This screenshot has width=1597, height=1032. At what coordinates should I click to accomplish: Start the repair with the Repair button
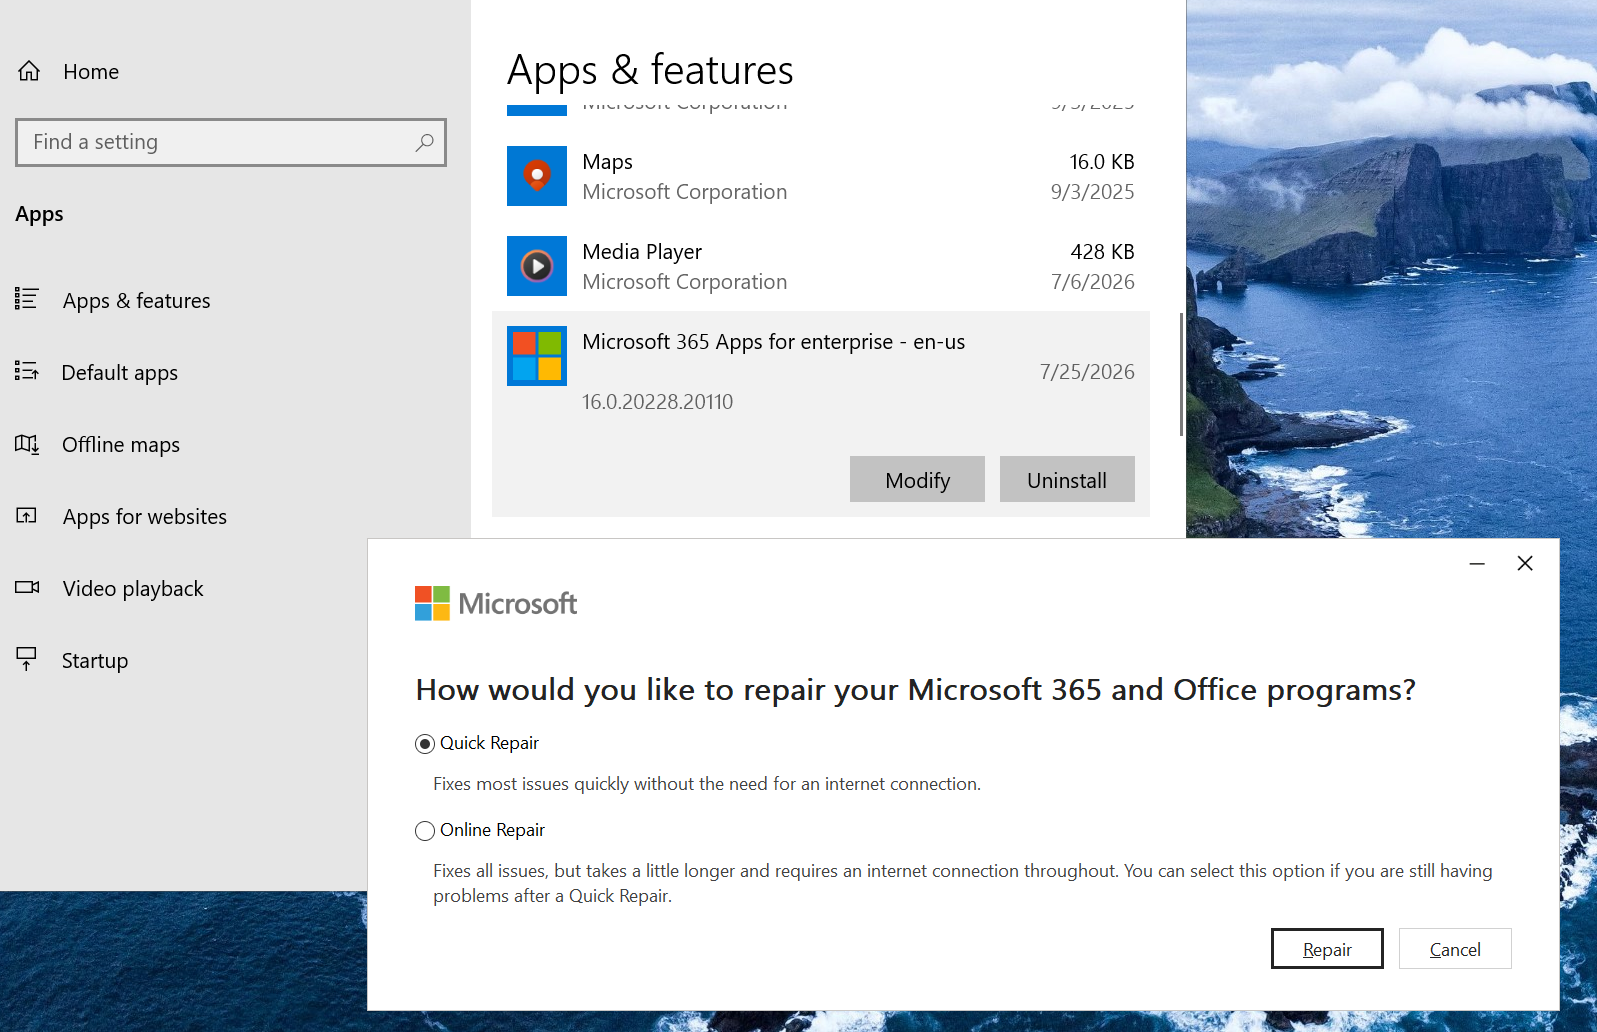click(x=1327, y=949)
